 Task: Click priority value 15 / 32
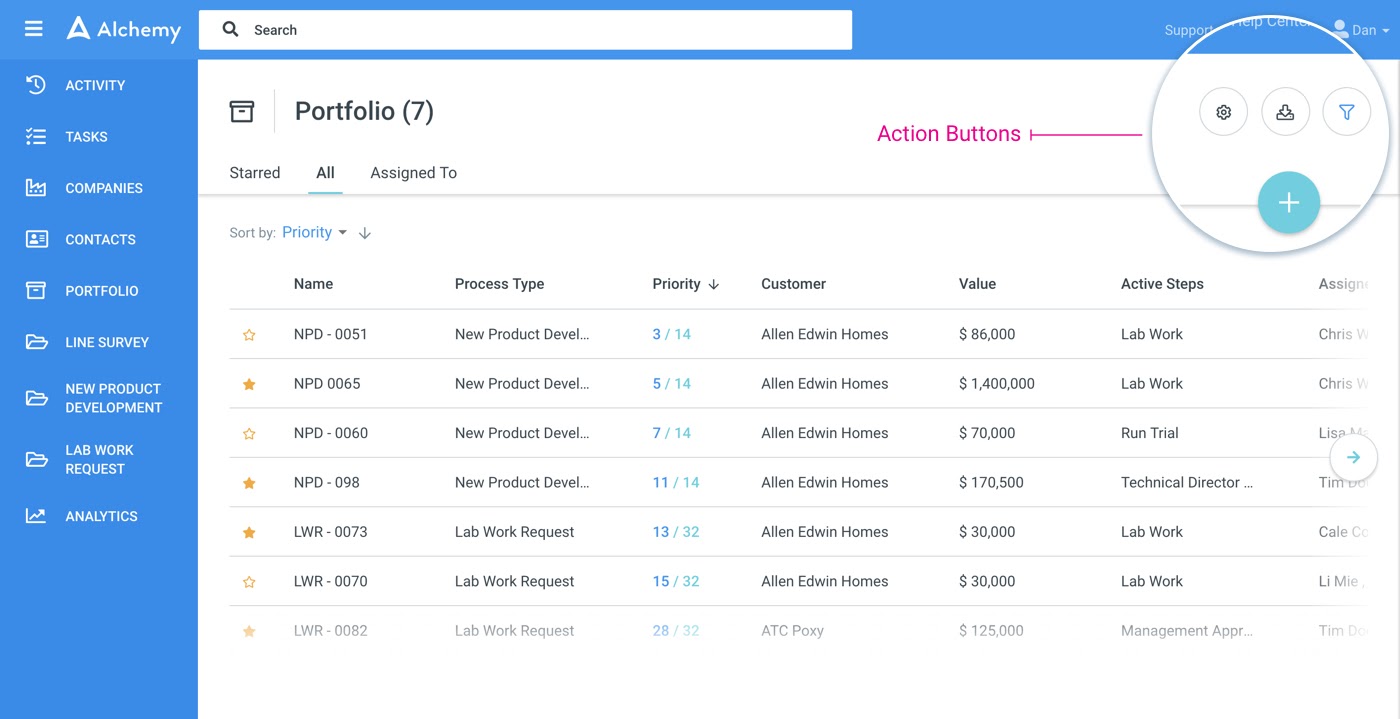click(x=675, y=581)
